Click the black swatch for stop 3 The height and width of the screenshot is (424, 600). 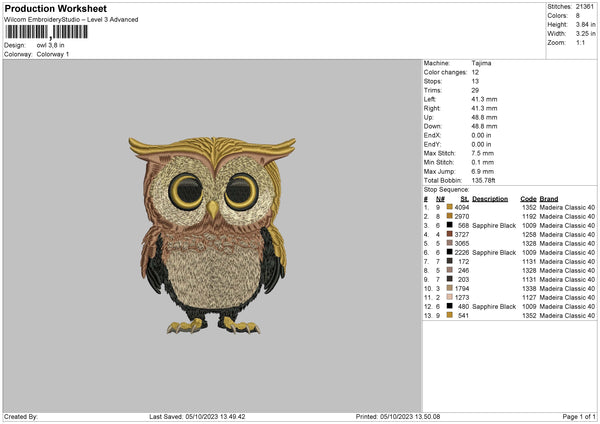(x=450, y=225)
